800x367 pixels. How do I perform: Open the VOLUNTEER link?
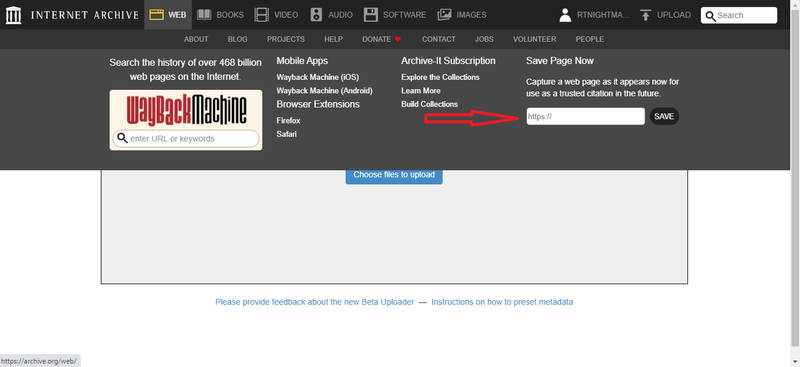(x=535, y=39)
